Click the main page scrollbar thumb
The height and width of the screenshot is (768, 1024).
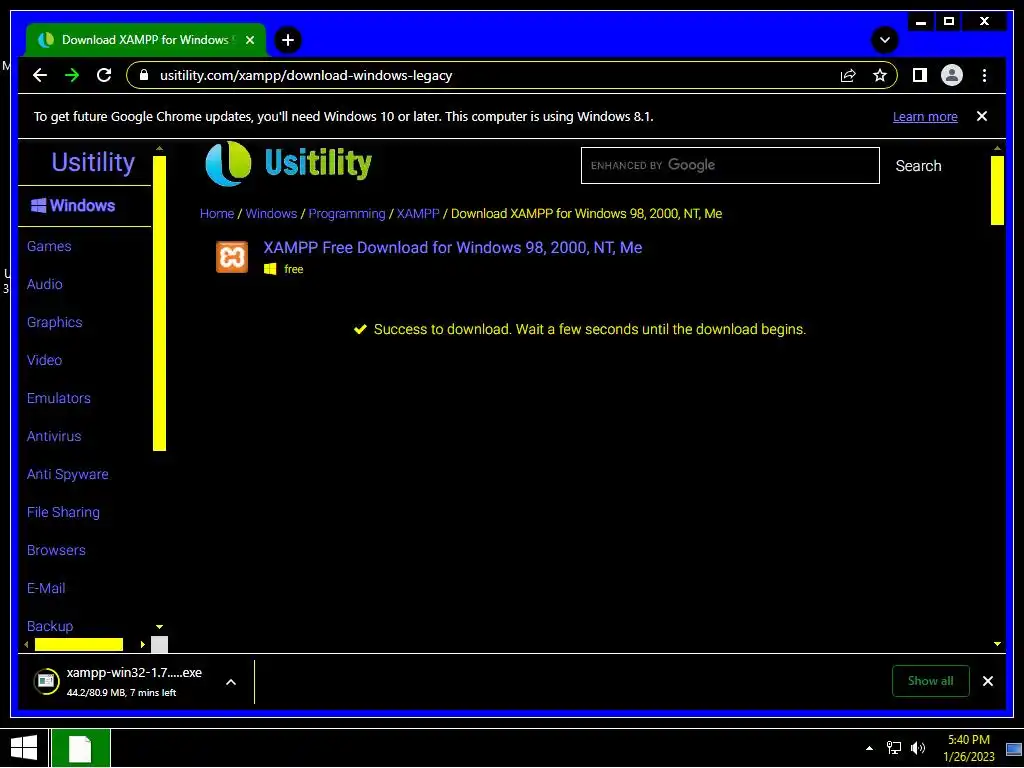tap(997, 190)
